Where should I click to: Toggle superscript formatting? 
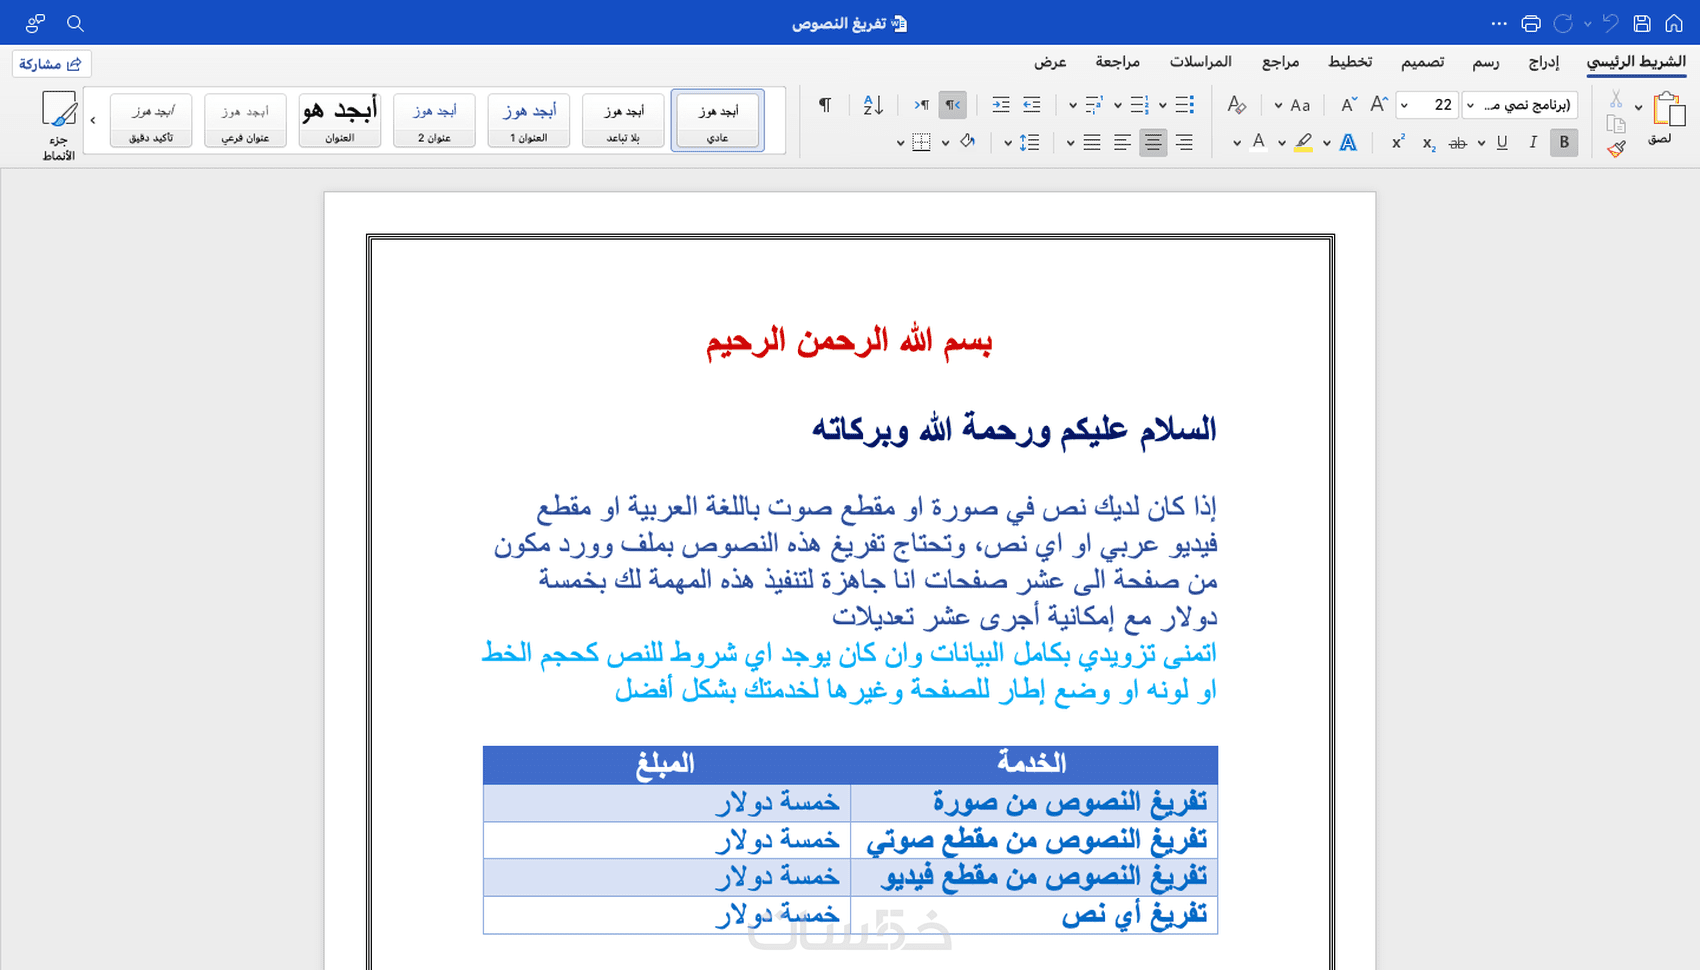[x=1398, y=142]
